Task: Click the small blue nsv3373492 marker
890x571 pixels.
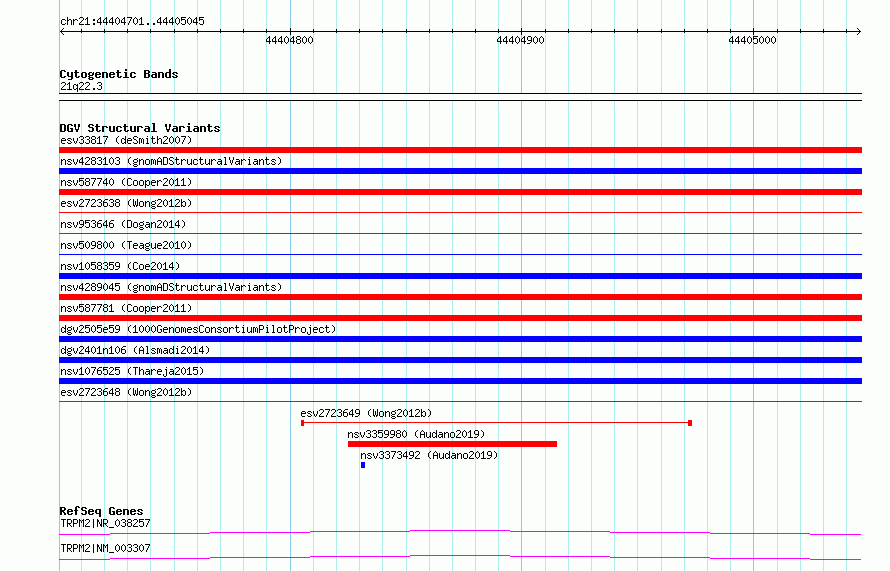Action: (x=363, y=465)
